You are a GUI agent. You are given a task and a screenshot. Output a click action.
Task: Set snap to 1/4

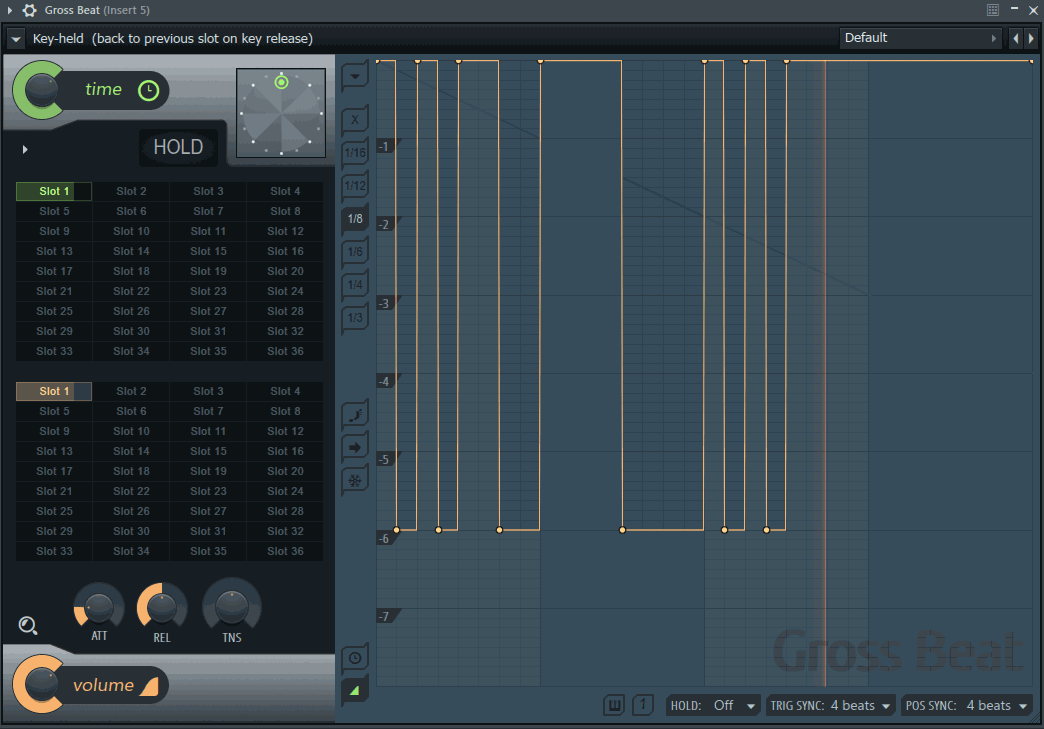coord(355,284)
